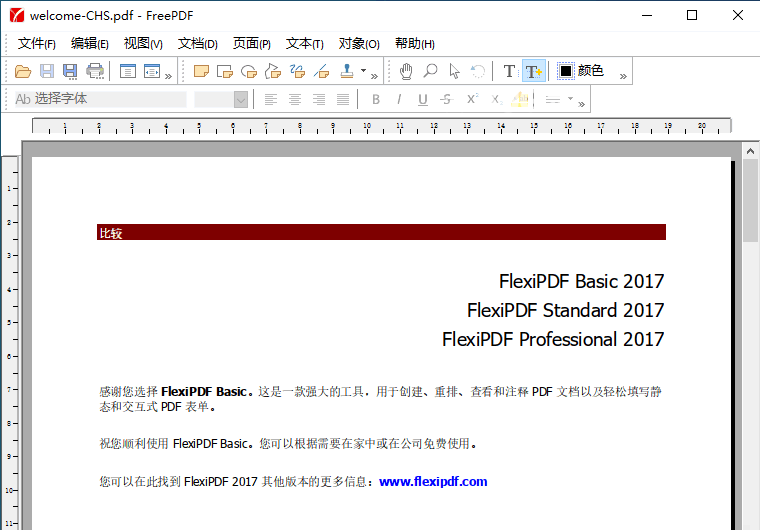Click the justify text icon

point(343,99)
